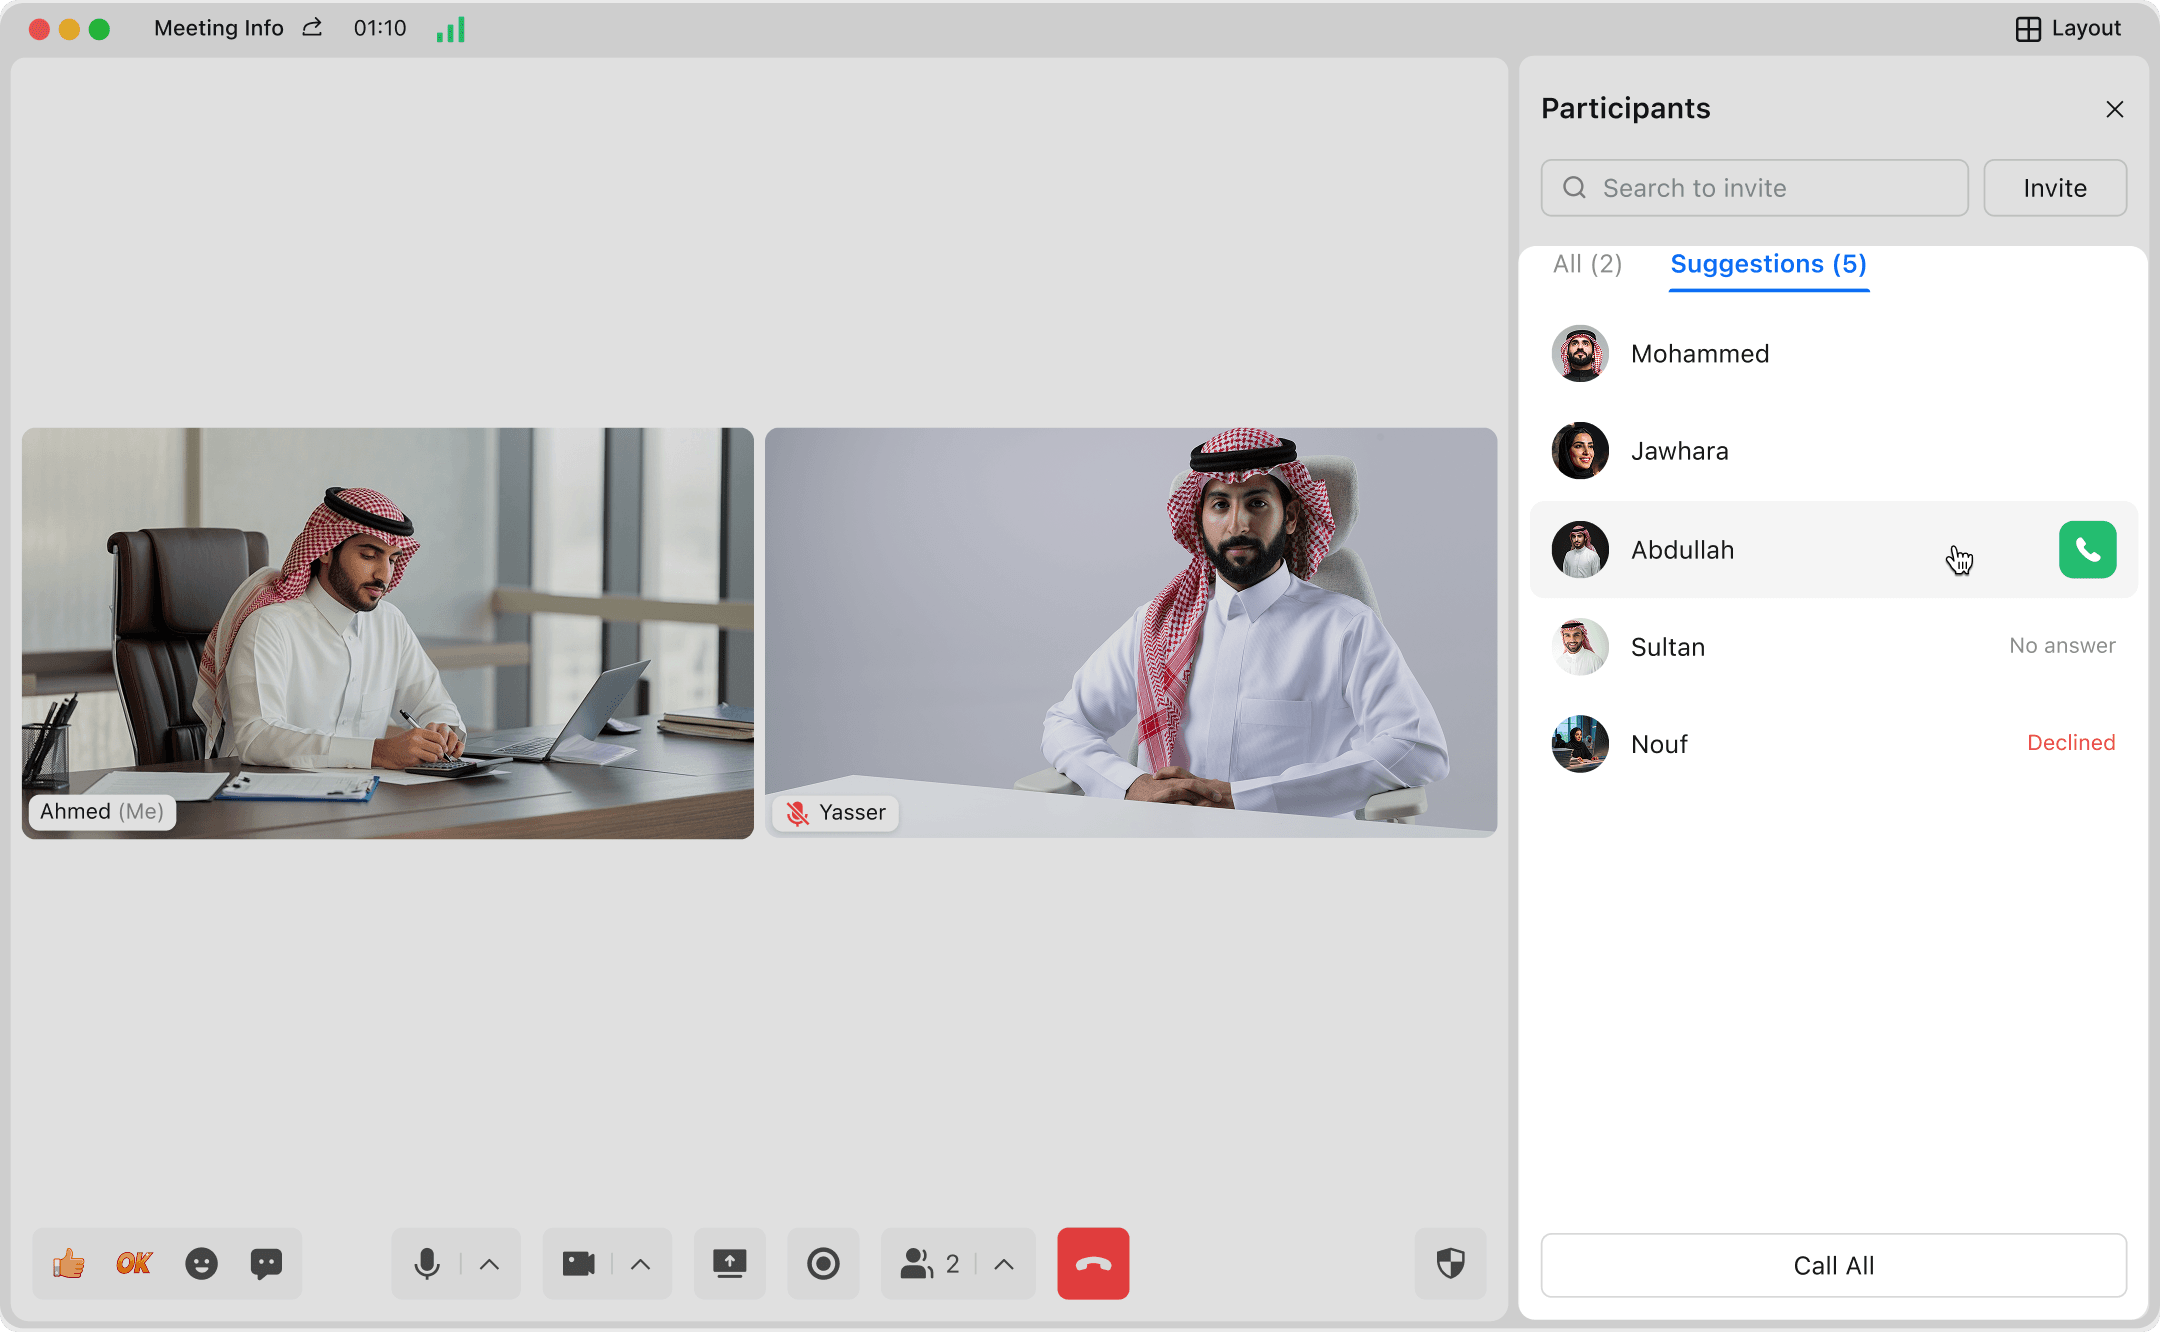Expand microphone options arrow
Viewport: 2160px width, 1332px height.
489,1264
